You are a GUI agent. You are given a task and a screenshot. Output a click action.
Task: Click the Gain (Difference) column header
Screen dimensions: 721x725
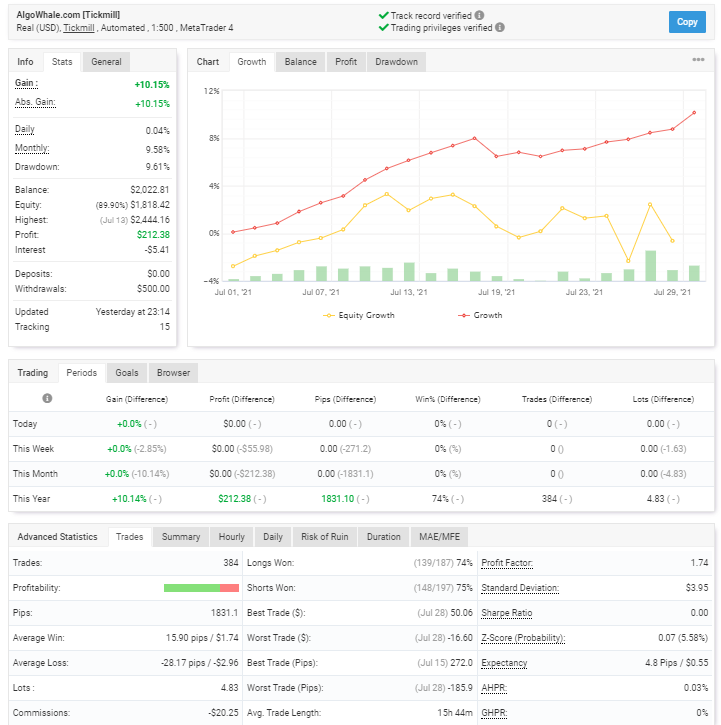[x=136, y=399]
